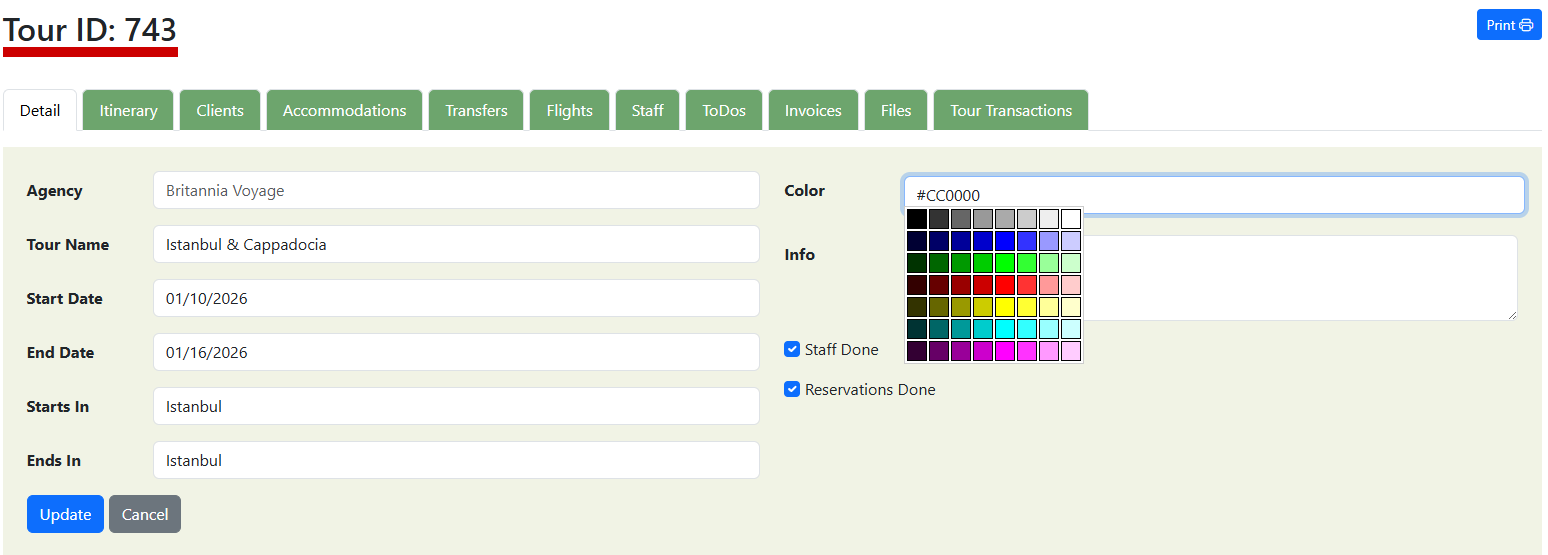Click the Start Date field
This screenshot has height=555, width=1548.
tap(456, 298)
